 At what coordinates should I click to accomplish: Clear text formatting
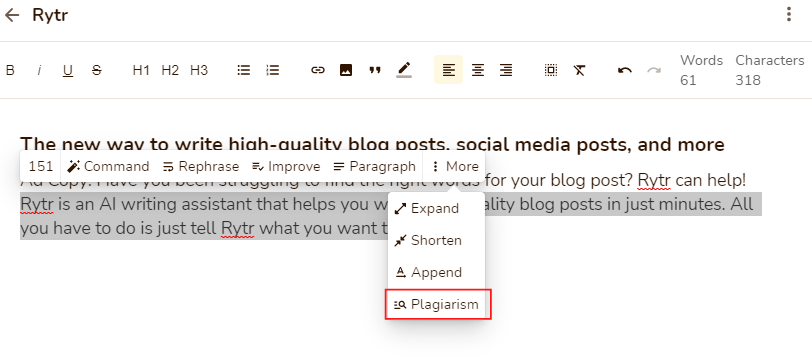[579, 70]
